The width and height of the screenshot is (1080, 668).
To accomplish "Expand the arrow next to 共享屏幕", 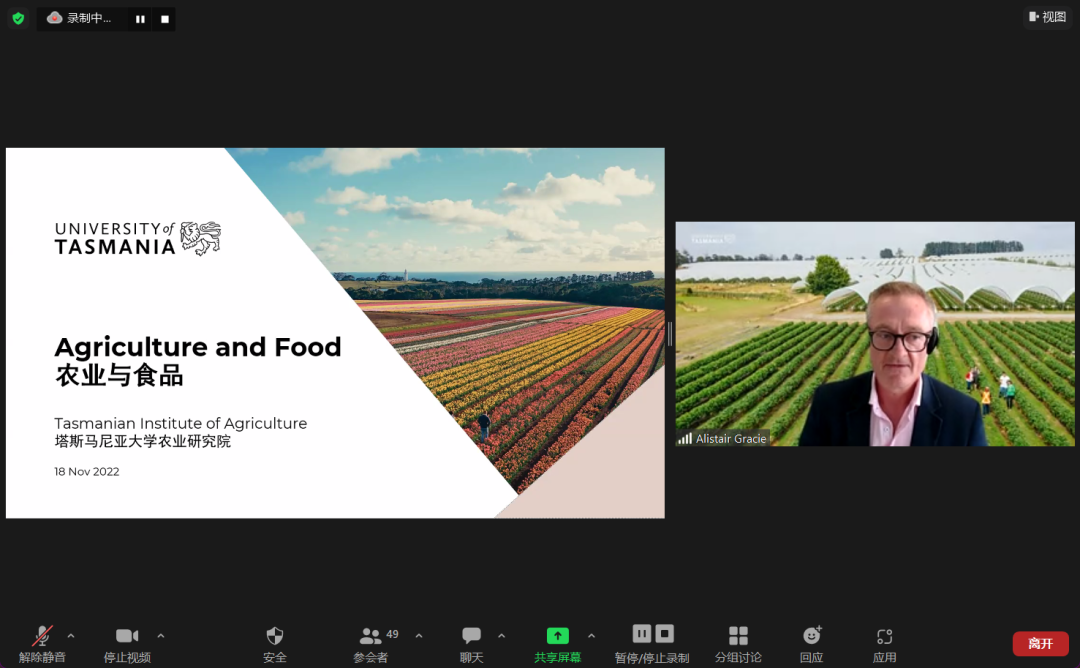I will (x=591, y=635).
